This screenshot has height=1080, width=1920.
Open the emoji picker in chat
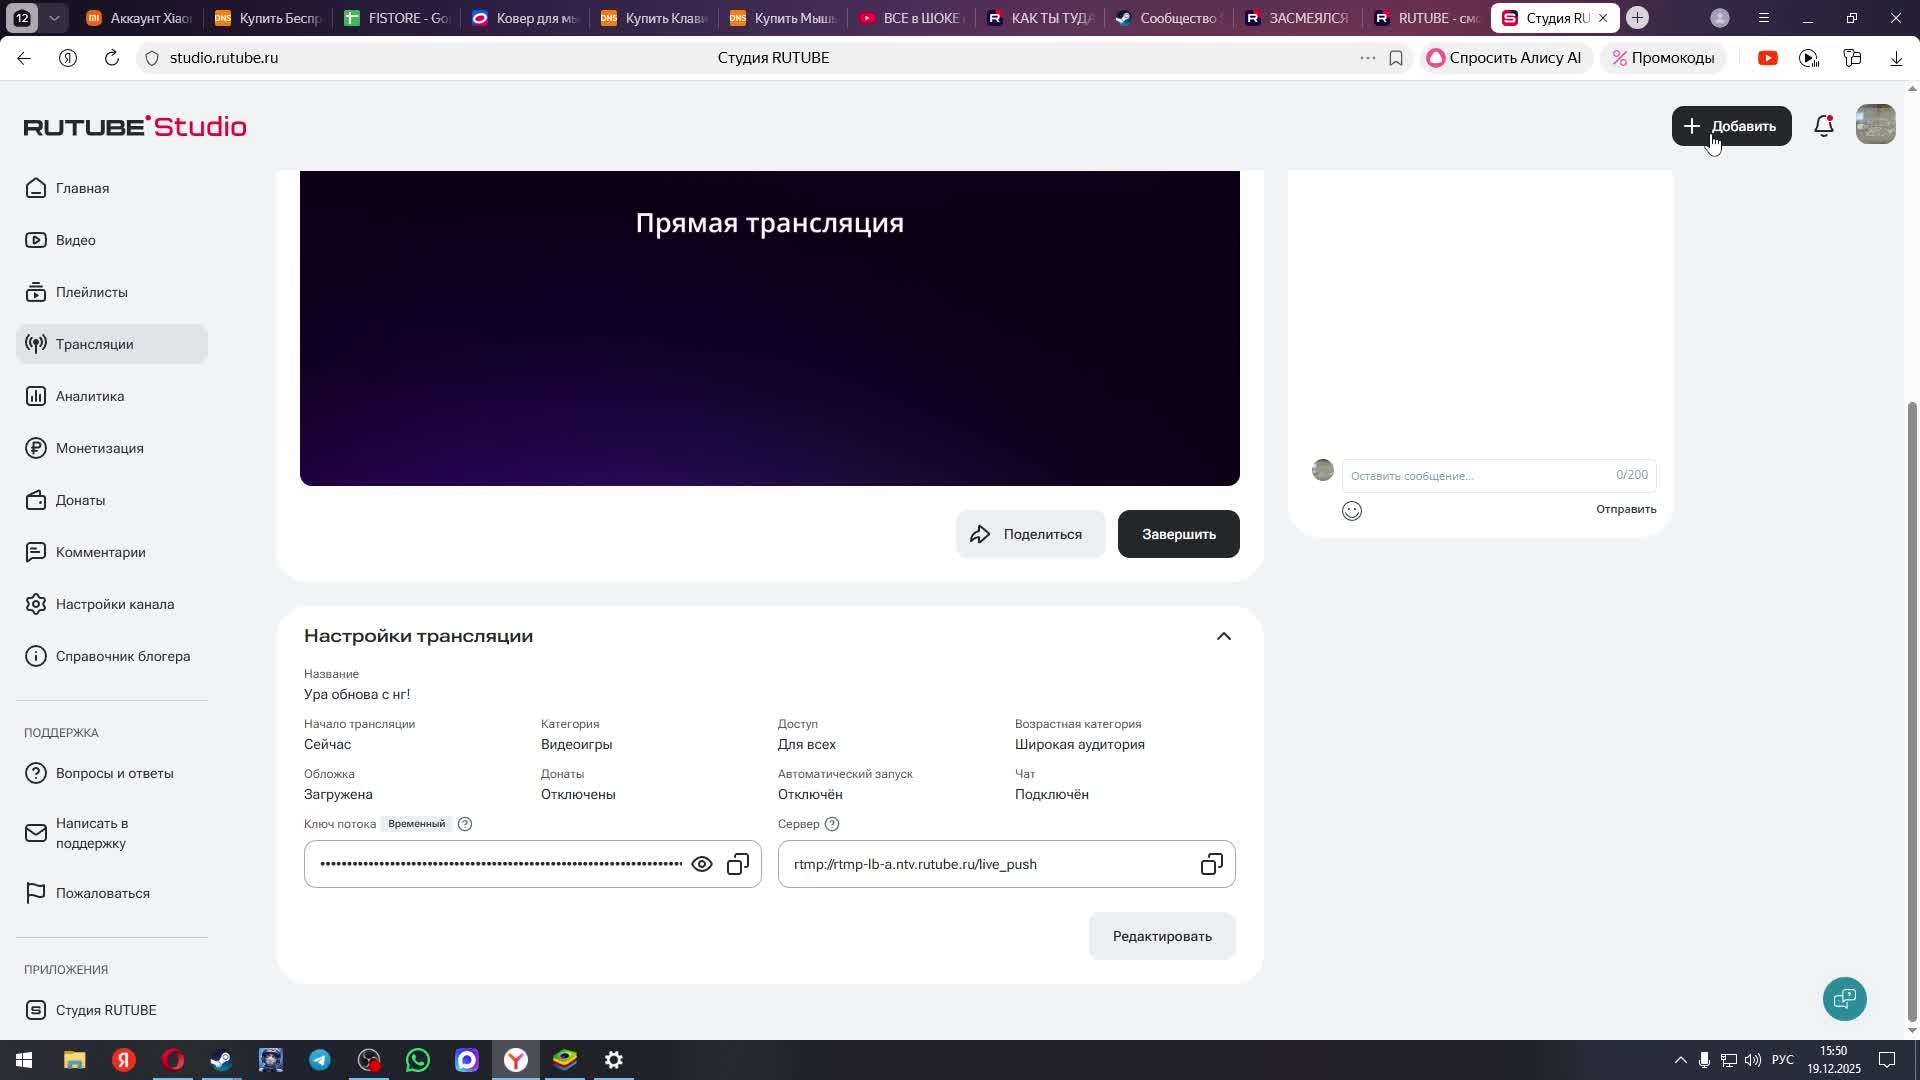tap(1352, 511)
